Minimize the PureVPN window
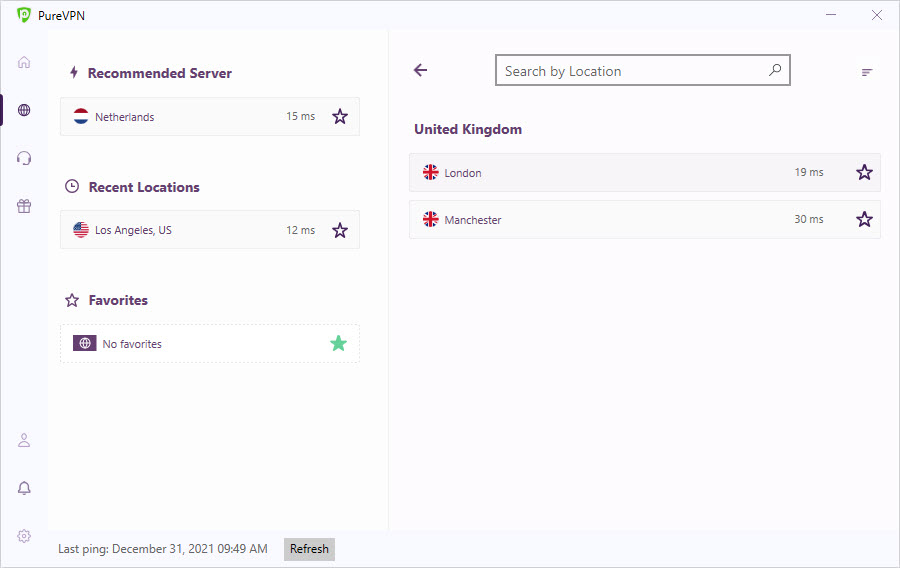This screenshot has height=568, width=900. click(x=831, y=15)
